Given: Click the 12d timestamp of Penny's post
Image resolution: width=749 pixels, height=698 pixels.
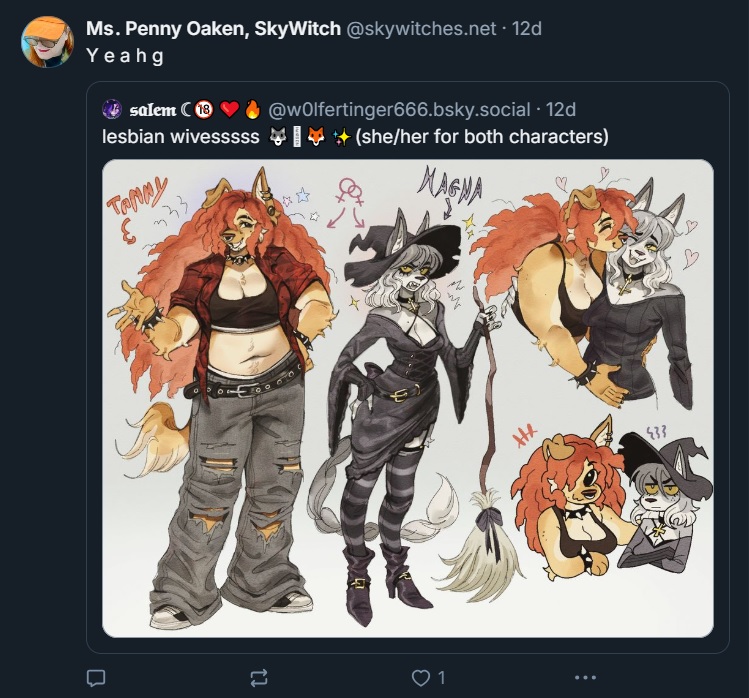Looking at the screenshot, I should tap(527, 29).
